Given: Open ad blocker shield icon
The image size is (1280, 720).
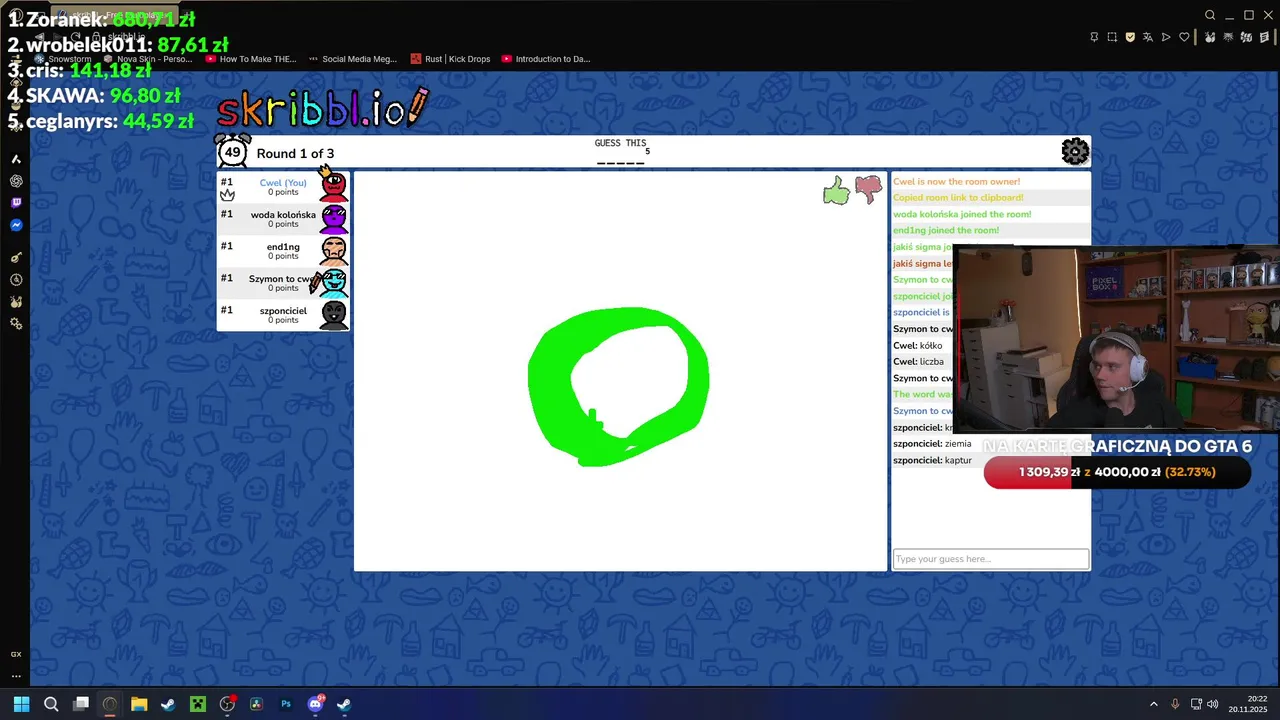Looking at the screenshot, I should (1130, 37).
